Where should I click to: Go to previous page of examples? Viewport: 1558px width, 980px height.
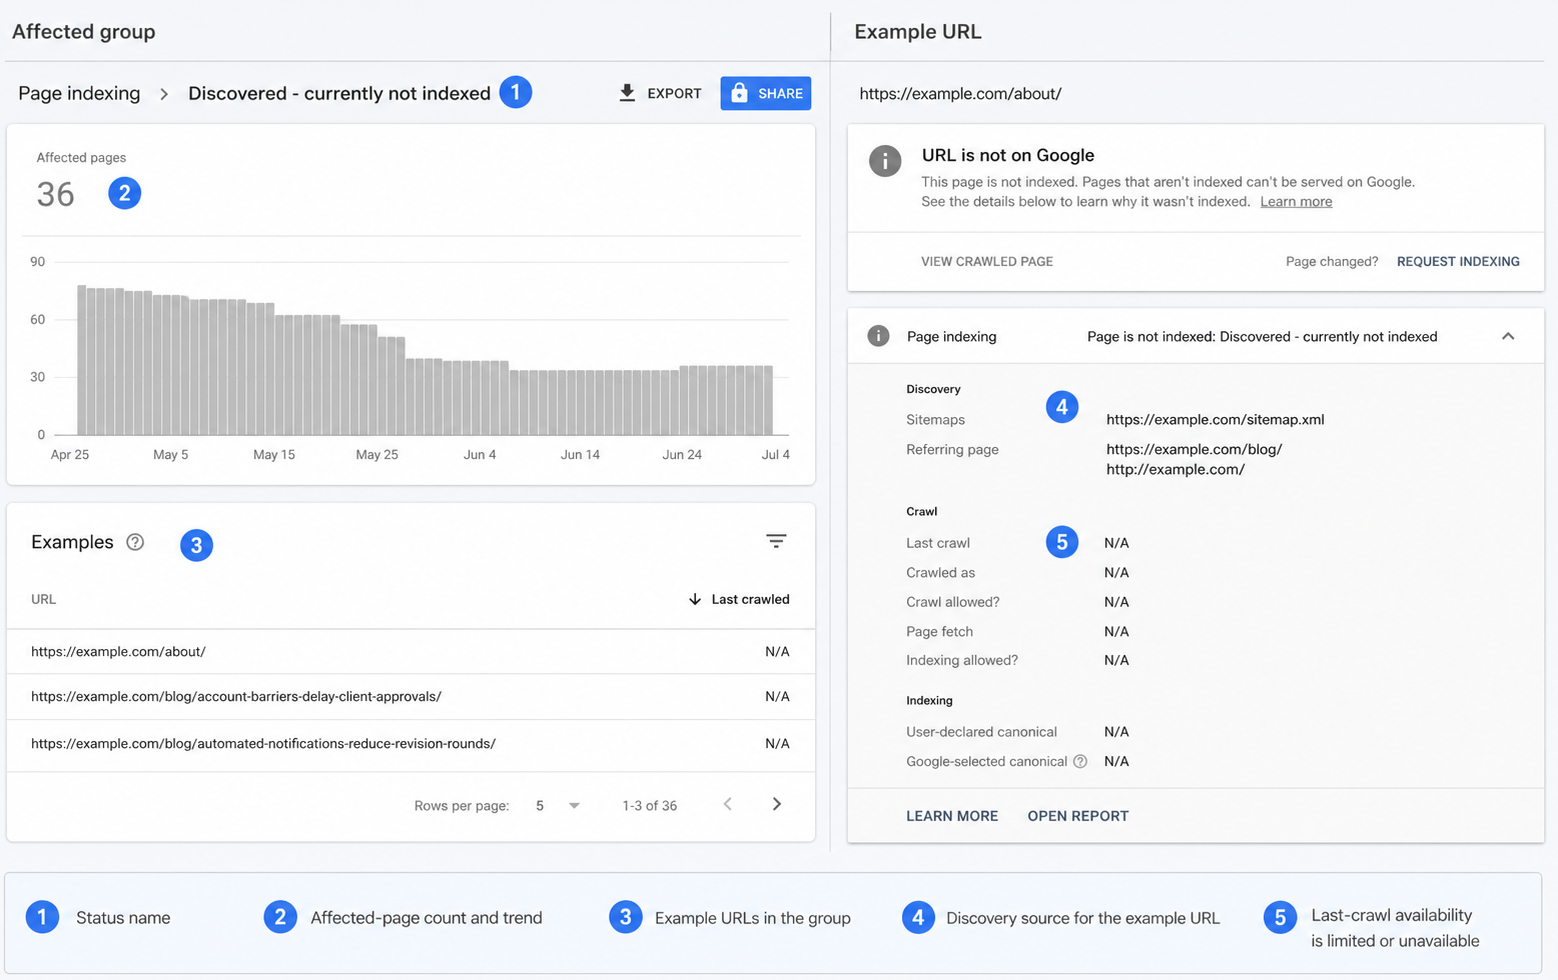[728, 804]
